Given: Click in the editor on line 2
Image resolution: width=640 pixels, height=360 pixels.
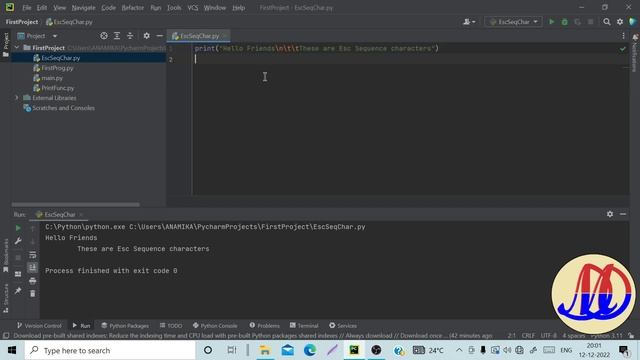Looking at the screenshot, I should coord(410,59).
